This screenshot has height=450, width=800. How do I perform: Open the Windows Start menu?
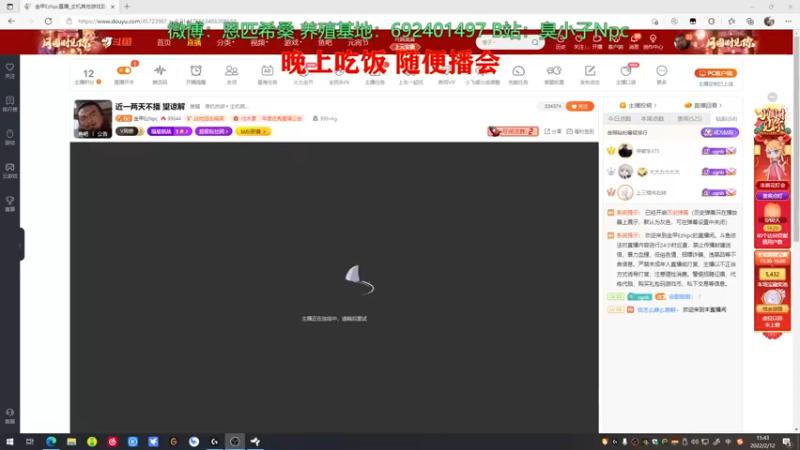[x=10, y=442]
